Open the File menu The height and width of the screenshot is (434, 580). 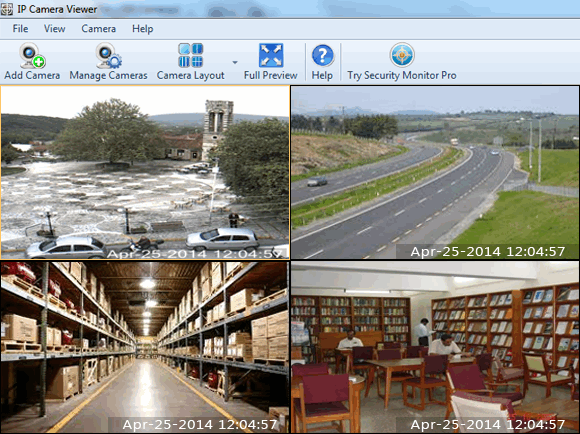(20, 29)
